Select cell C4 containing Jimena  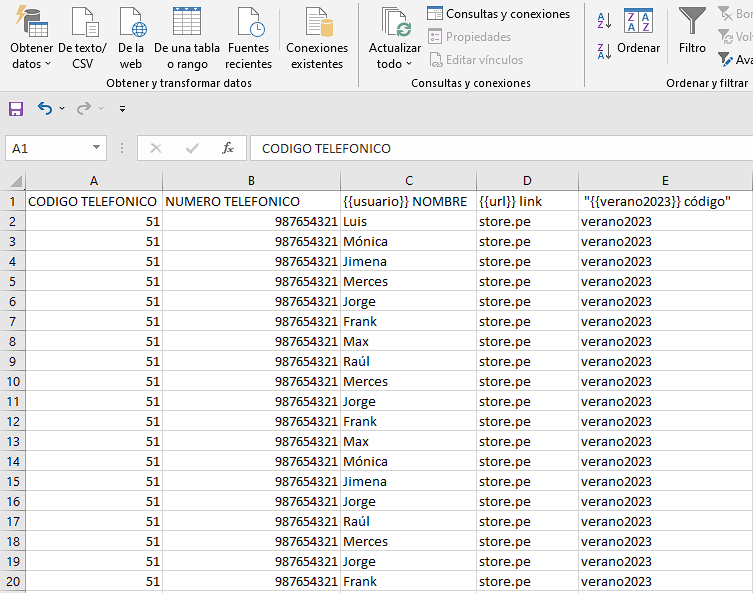pos(408,261)
